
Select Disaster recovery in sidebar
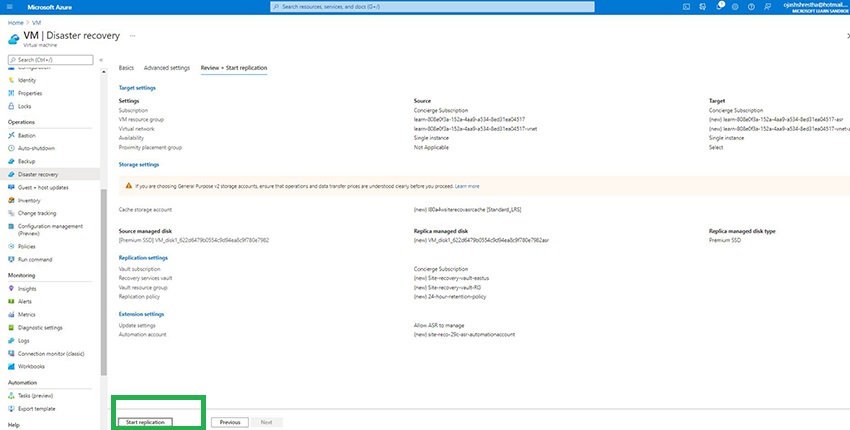pos(50,175)
